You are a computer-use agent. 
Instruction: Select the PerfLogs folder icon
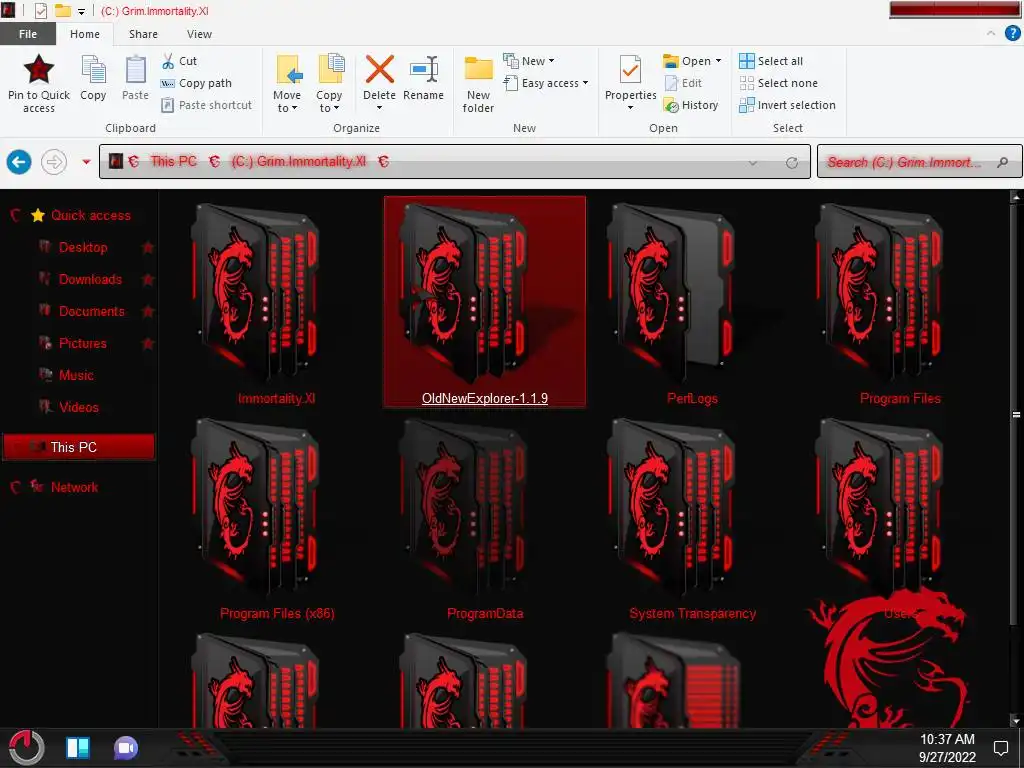669,291
